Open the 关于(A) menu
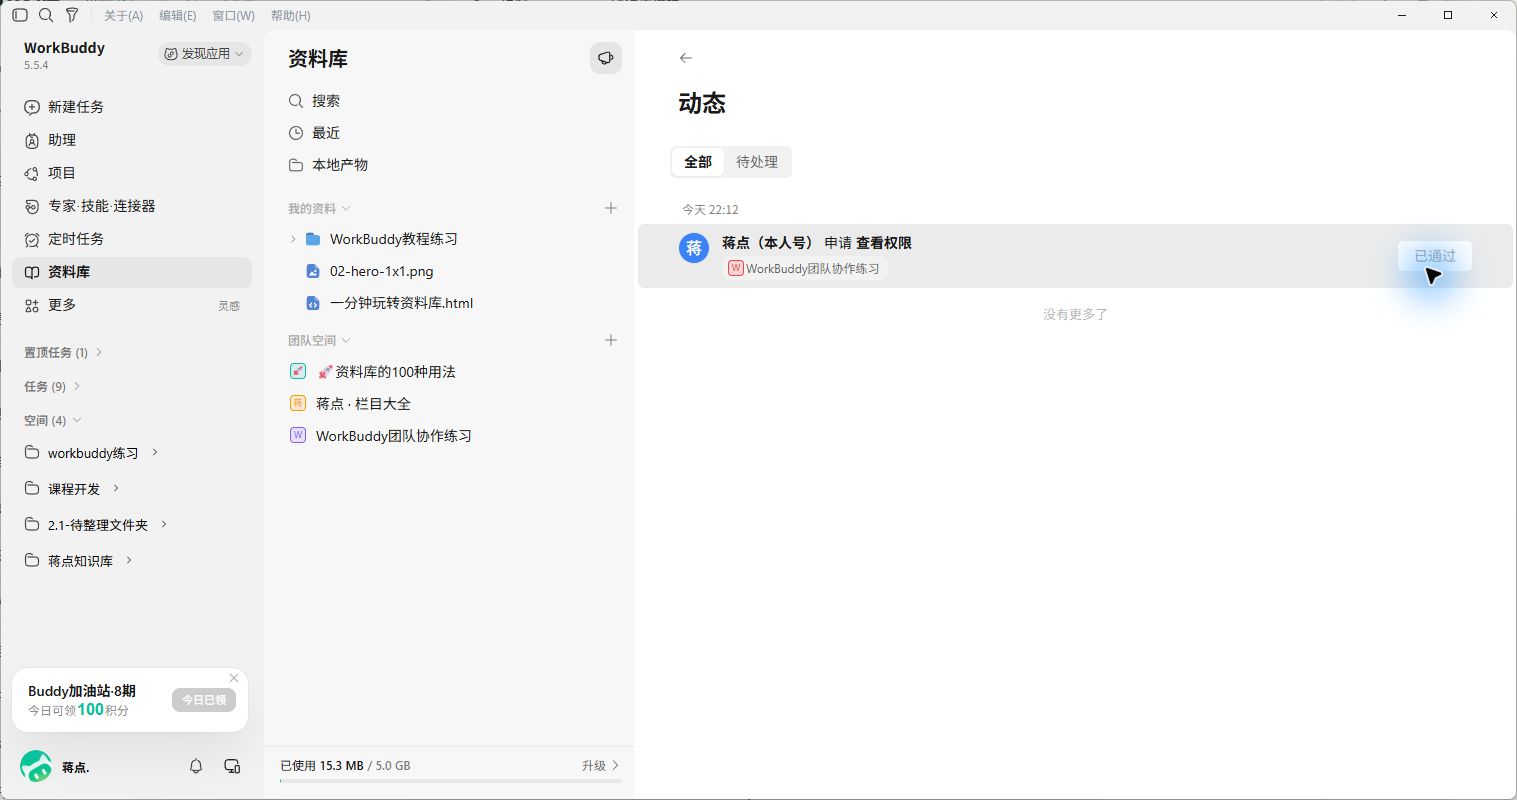This screenshot has width=1517, height=800. 124,15
